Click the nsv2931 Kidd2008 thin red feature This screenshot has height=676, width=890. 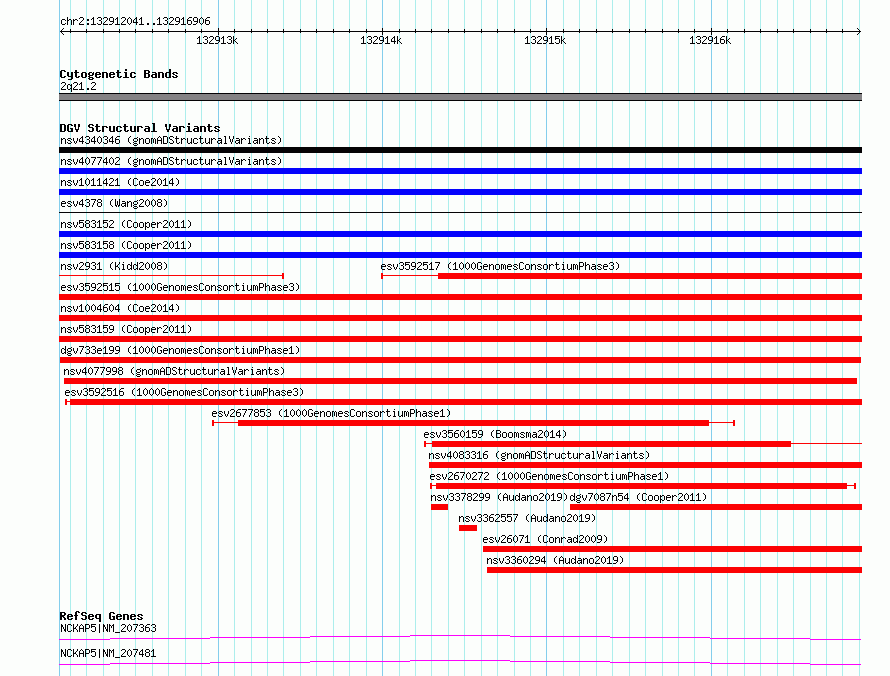[171, 276]
